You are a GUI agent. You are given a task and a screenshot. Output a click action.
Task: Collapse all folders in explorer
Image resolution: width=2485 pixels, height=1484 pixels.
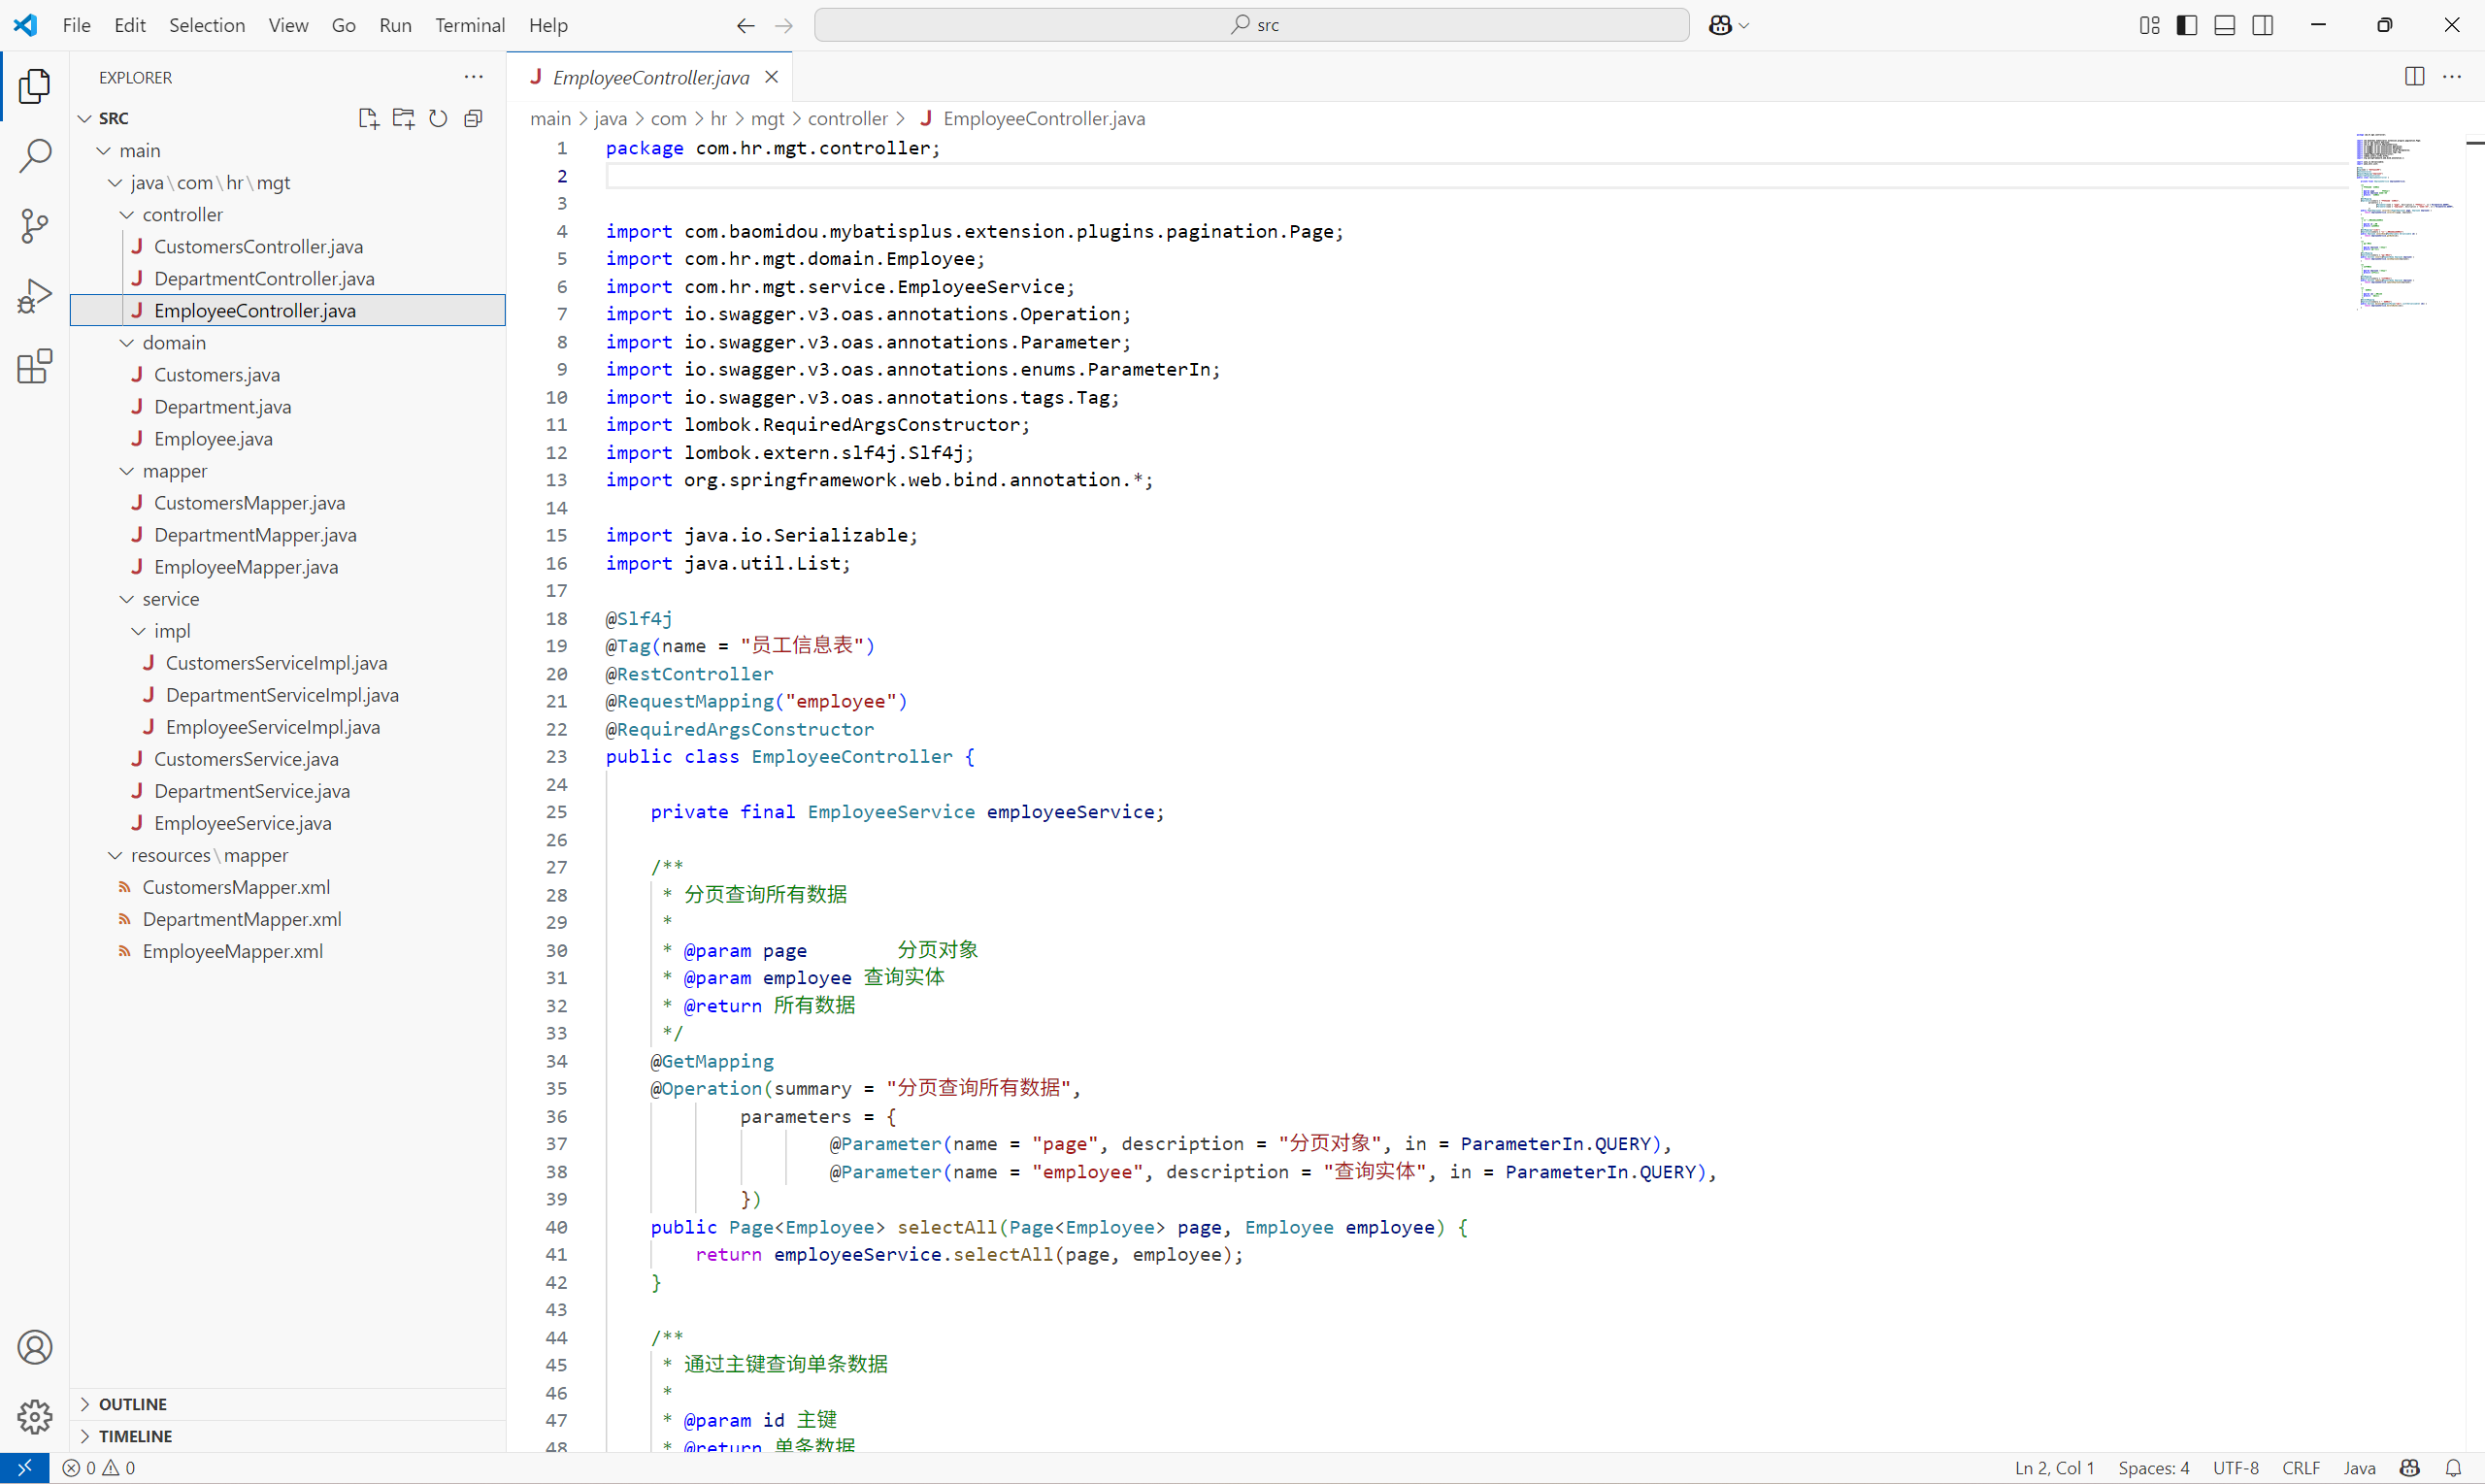473,118
